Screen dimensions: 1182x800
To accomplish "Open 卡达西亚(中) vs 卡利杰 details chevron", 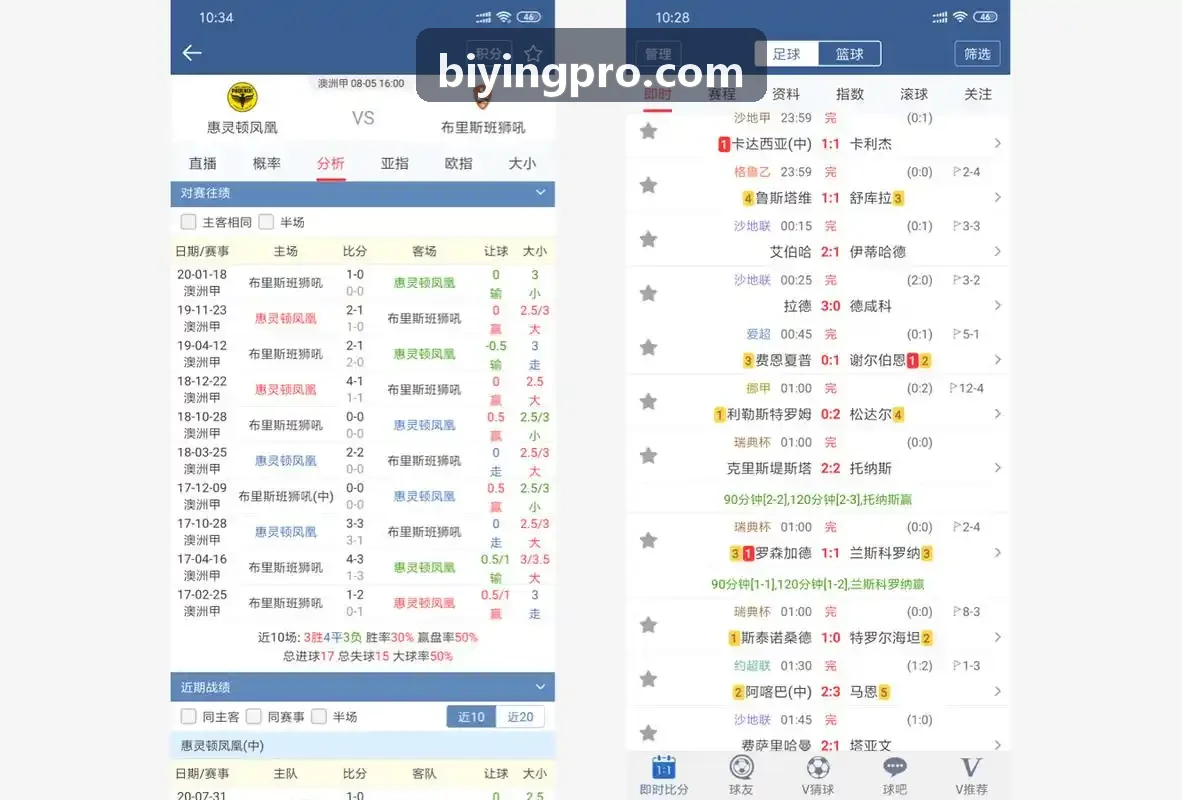I will coord(997,143).
